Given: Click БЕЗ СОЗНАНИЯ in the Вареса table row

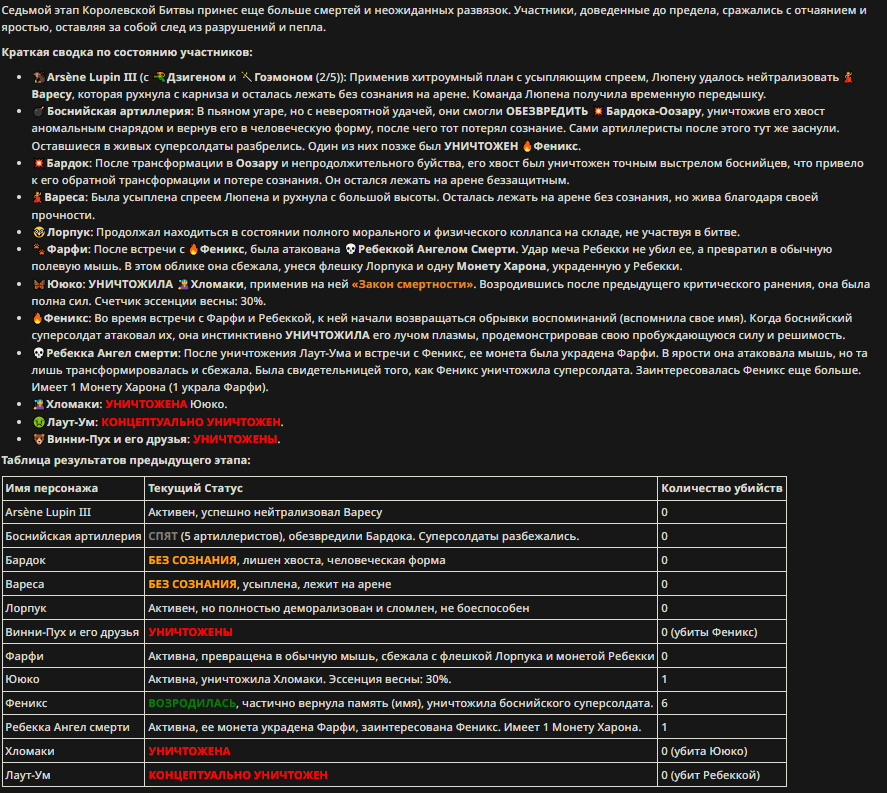Looking at the screenshot, I should pyautogui.click(x=192, y=584).
